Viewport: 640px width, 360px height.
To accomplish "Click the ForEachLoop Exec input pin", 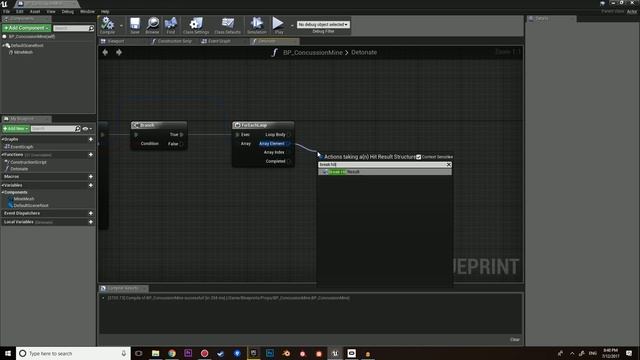I will pos(237,134).
